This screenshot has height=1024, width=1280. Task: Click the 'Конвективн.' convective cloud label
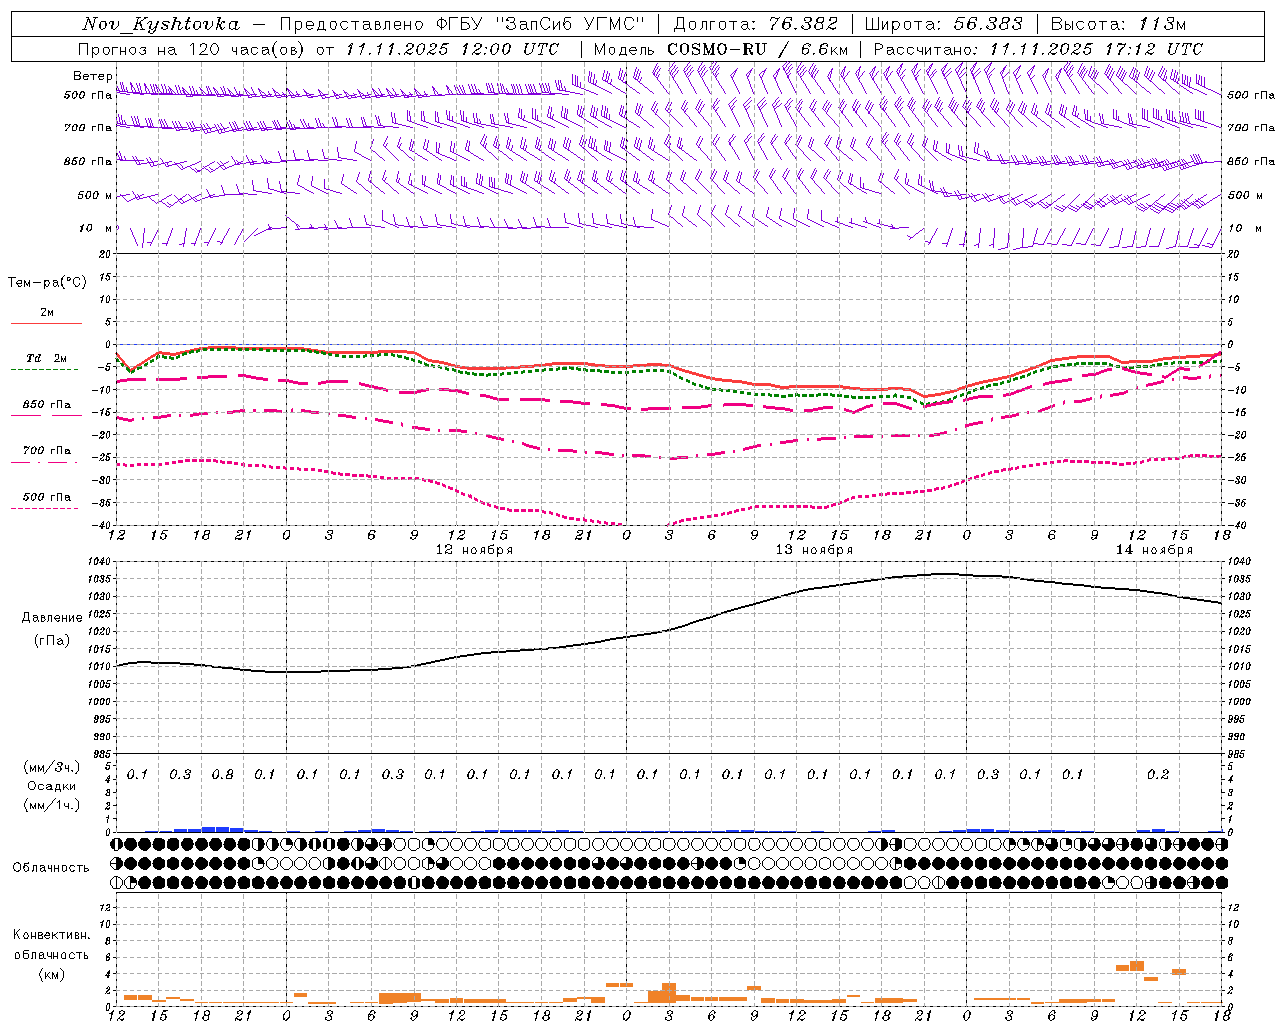pos(52,935)
